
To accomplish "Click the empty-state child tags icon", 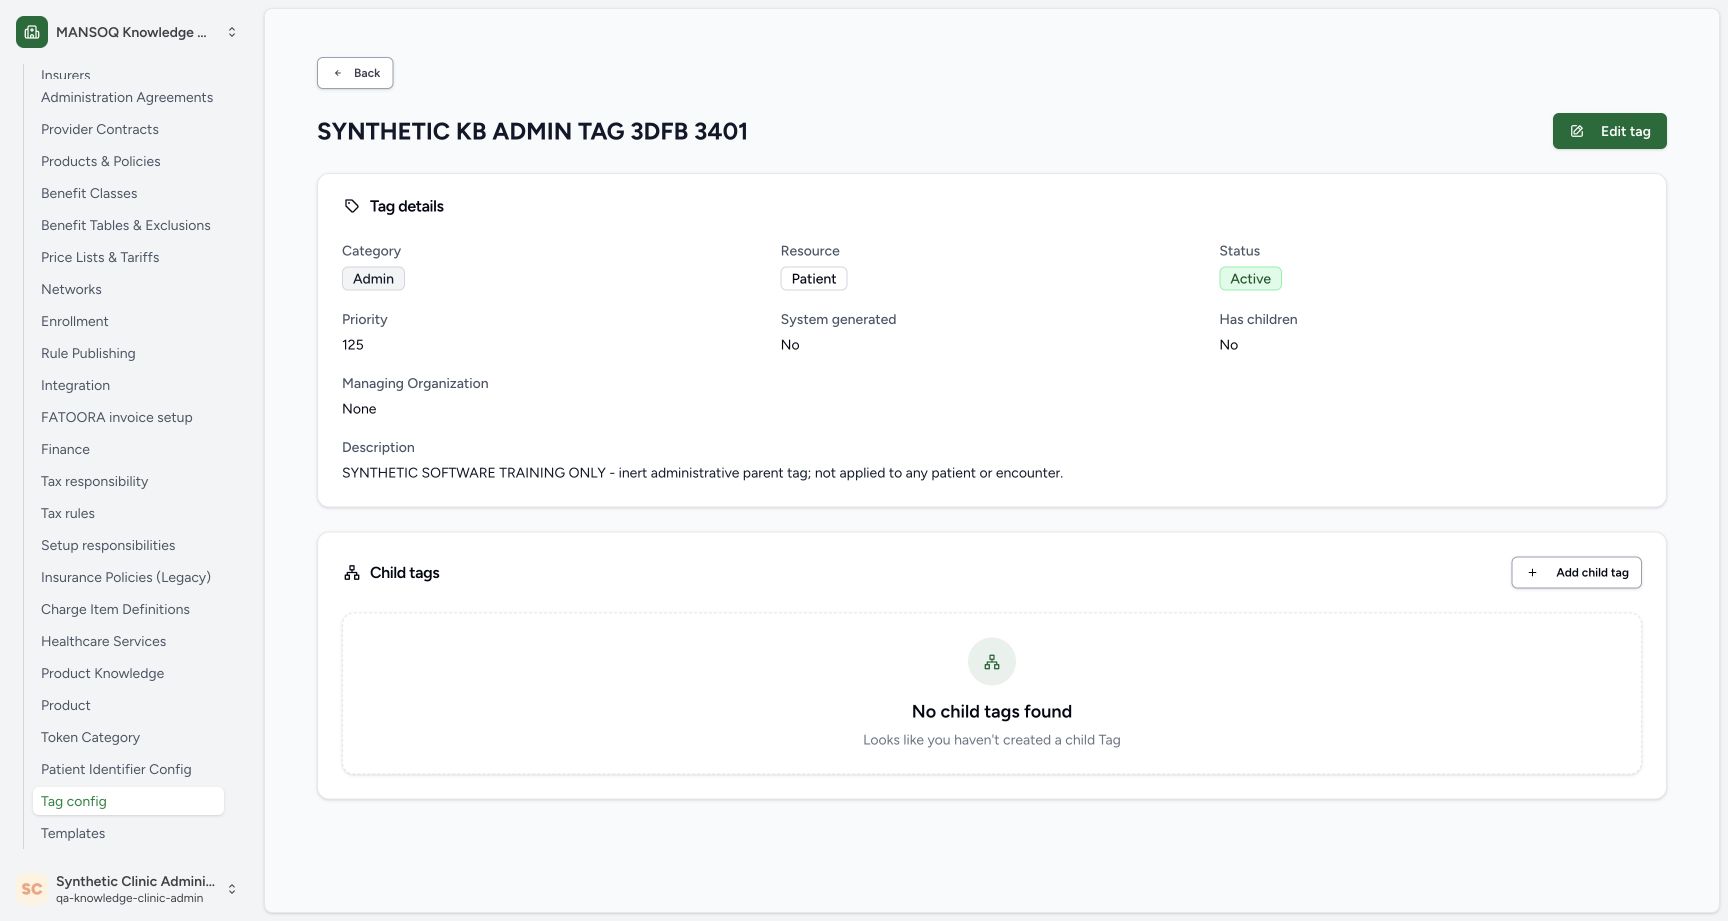I will pyautogui.click(x=992, y=662).
